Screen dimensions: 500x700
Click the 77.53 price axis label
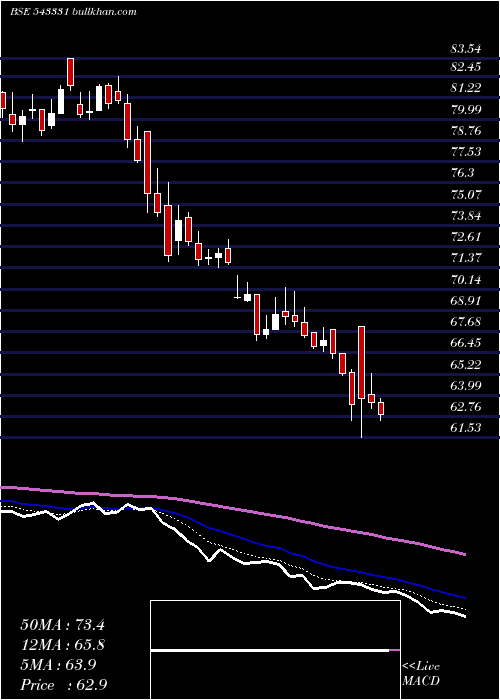(x=466, y=153)
